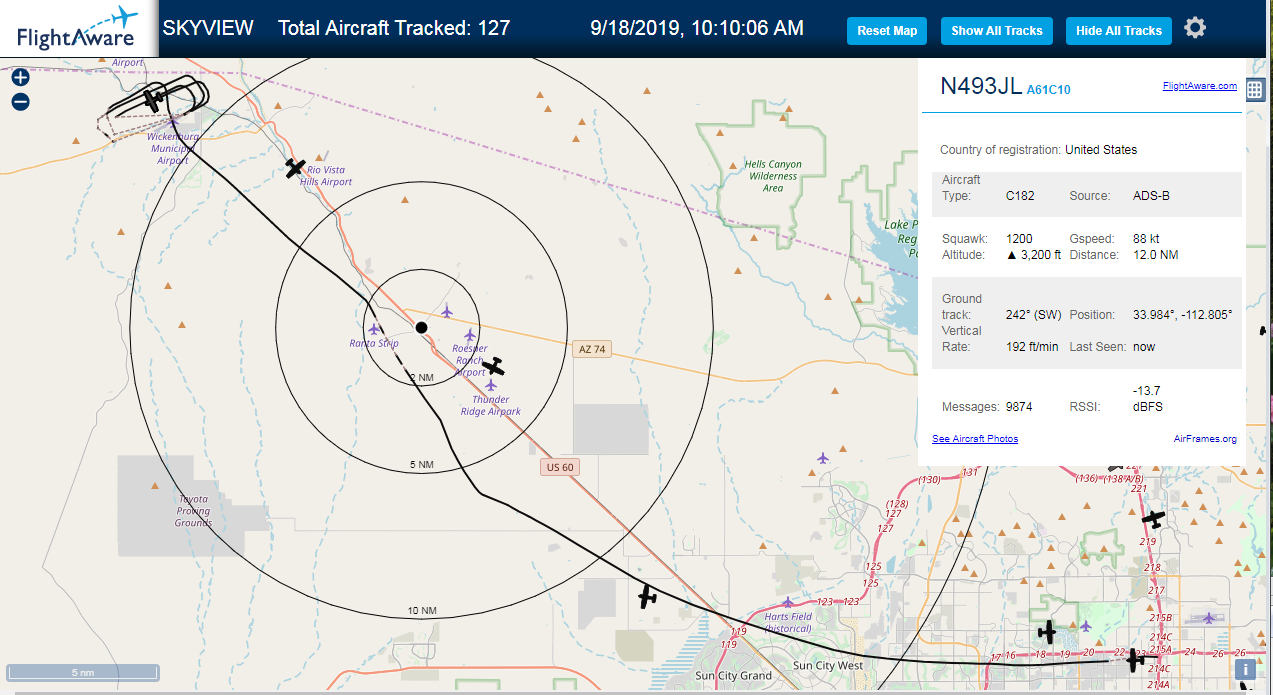The image size is (1273, 695).
Task: Select the aircraft northwest of Sun City Grand
Action: click(648, 597)
